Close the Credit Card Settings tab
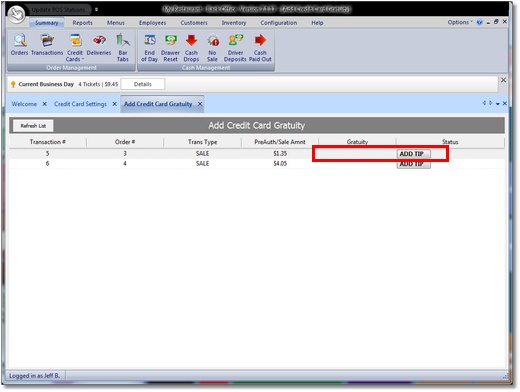 click(x=115, y=104)
